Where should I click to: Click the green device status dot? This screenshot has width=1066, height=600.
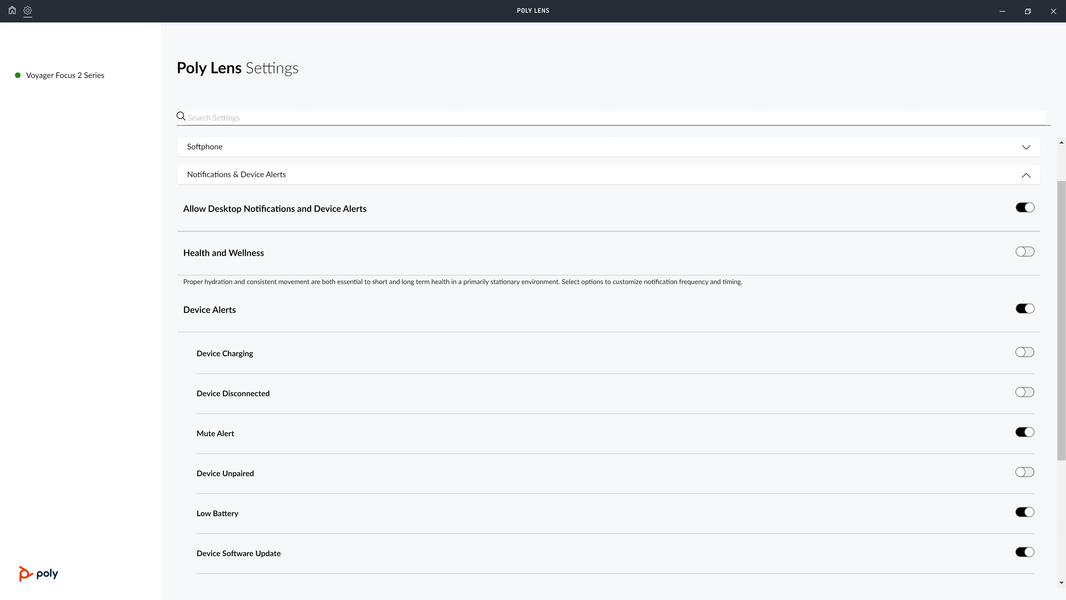click(18, 75)
